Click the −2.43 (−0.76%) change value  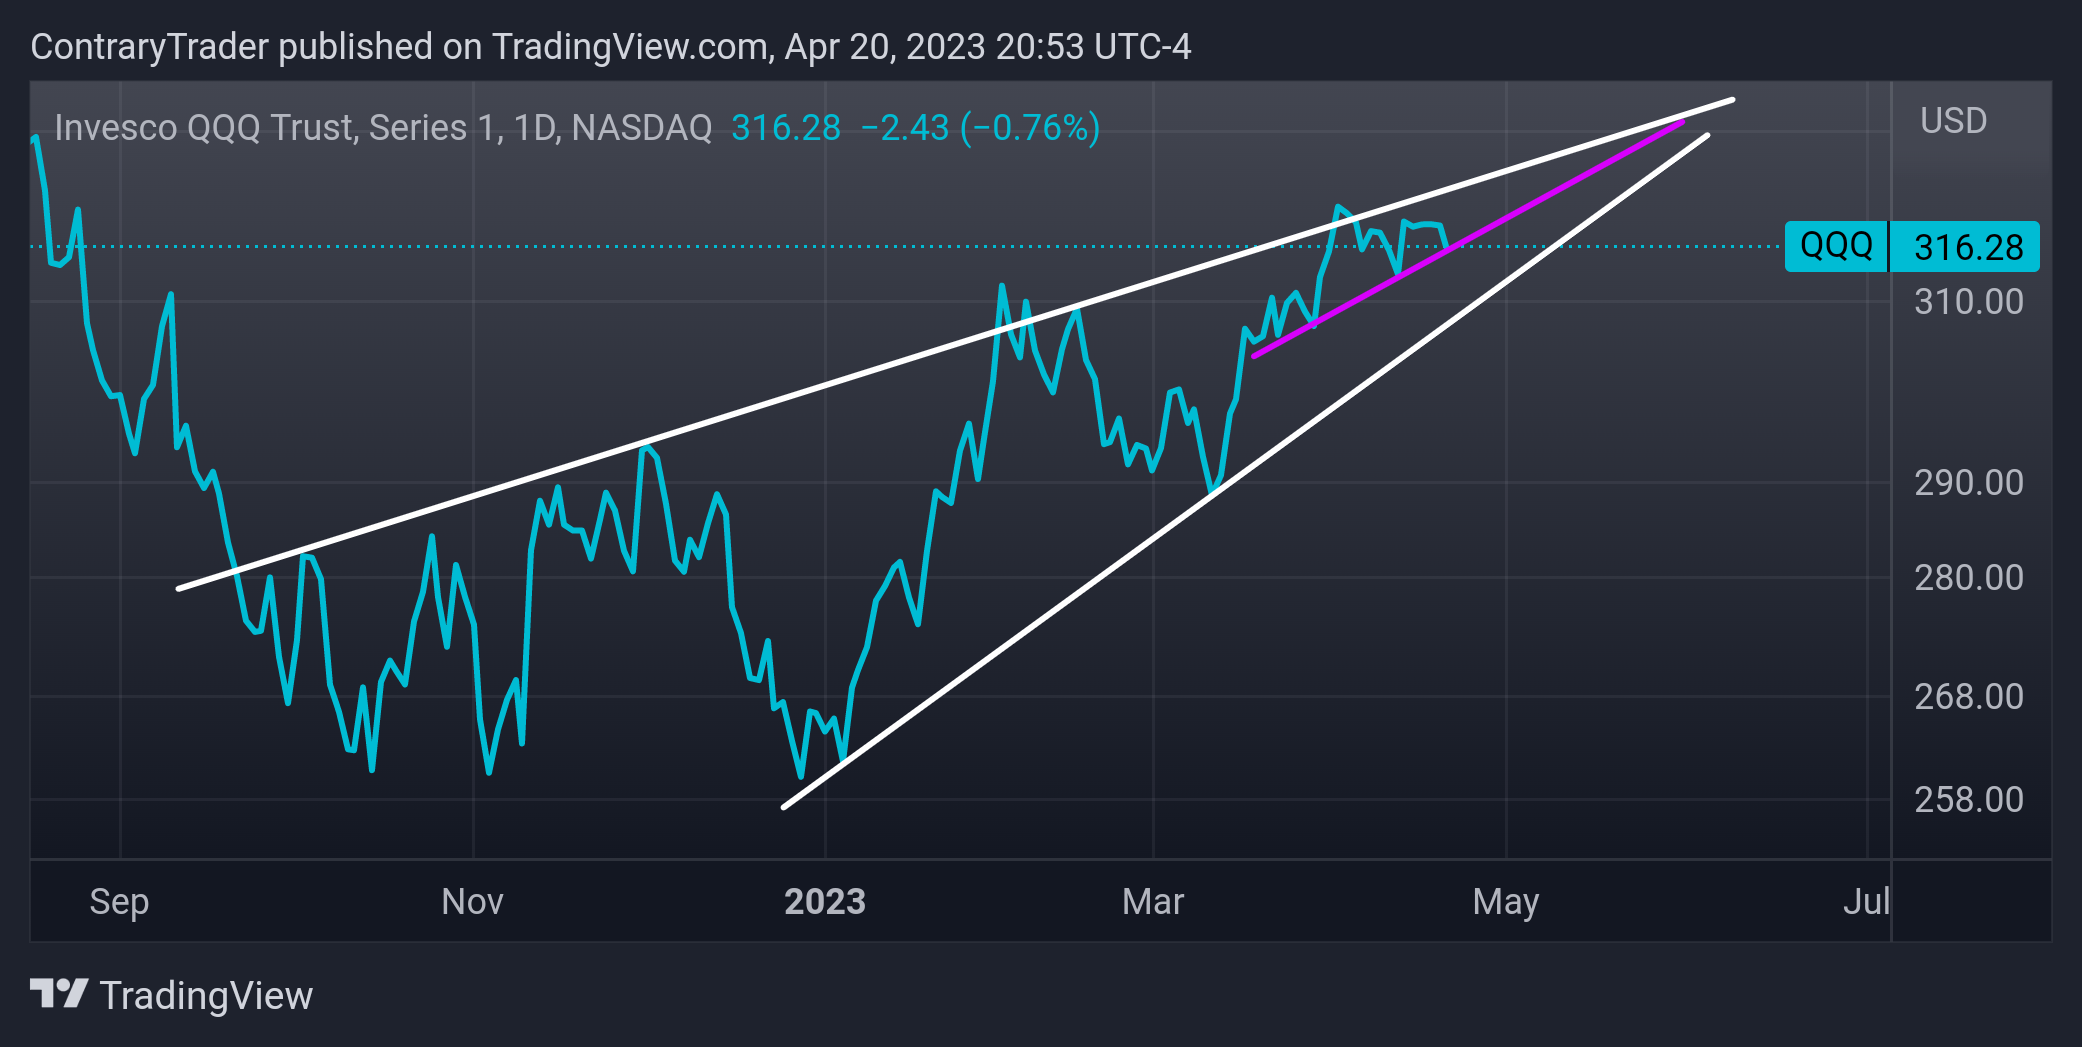point(980,128)
